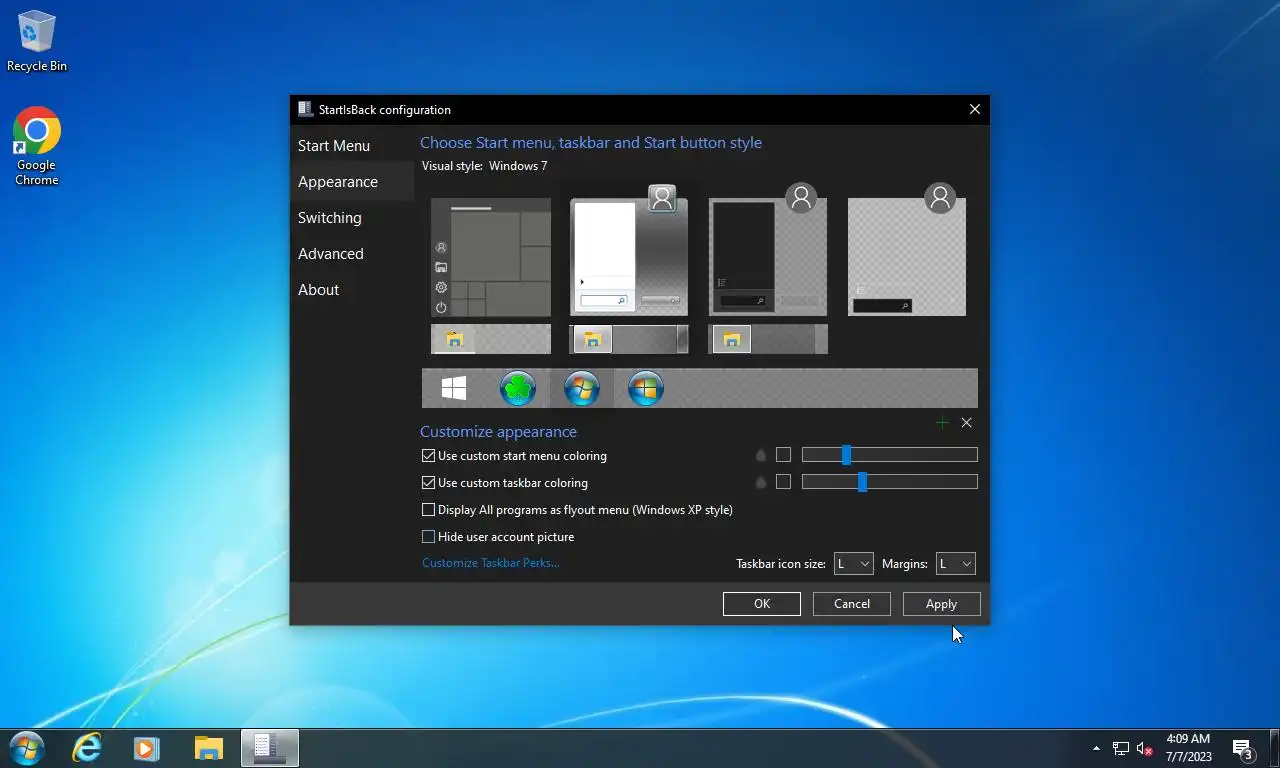Open Windows Media Player from taskbar
The image size is (1280, 768).
[x=147, y=748]
